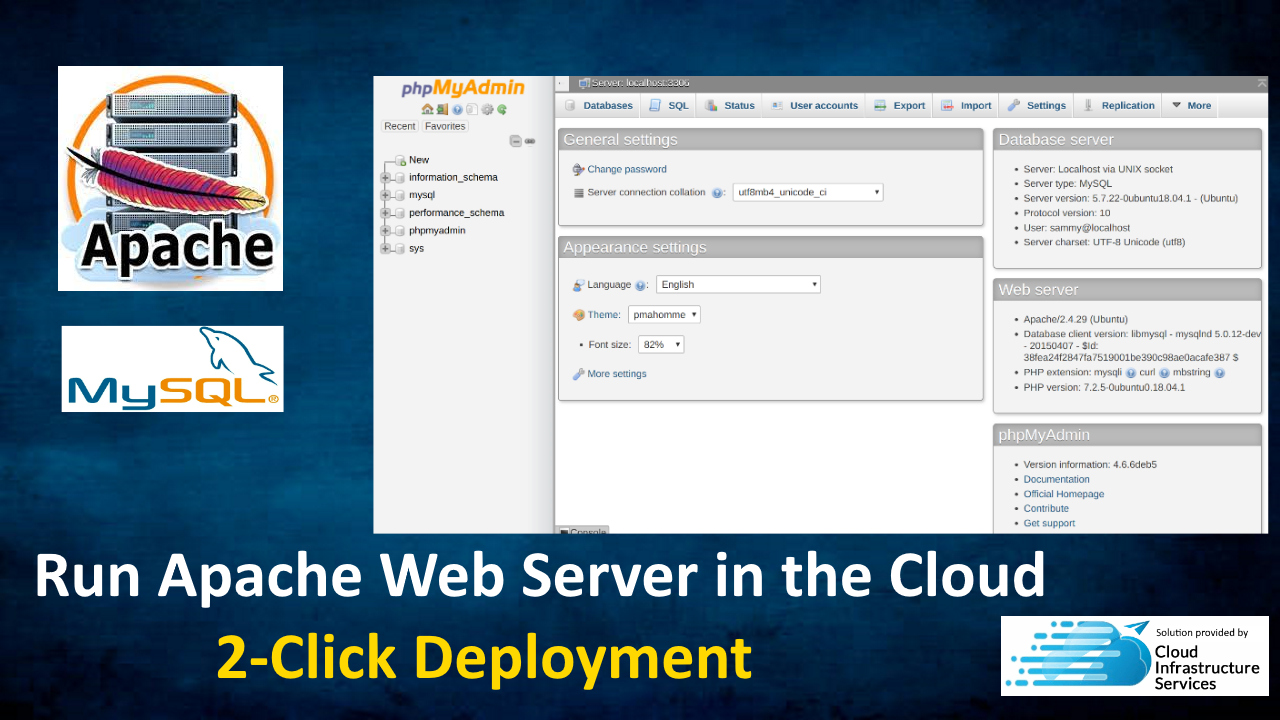
Task: Click the help icon next to Language
Action: (640, 285)
